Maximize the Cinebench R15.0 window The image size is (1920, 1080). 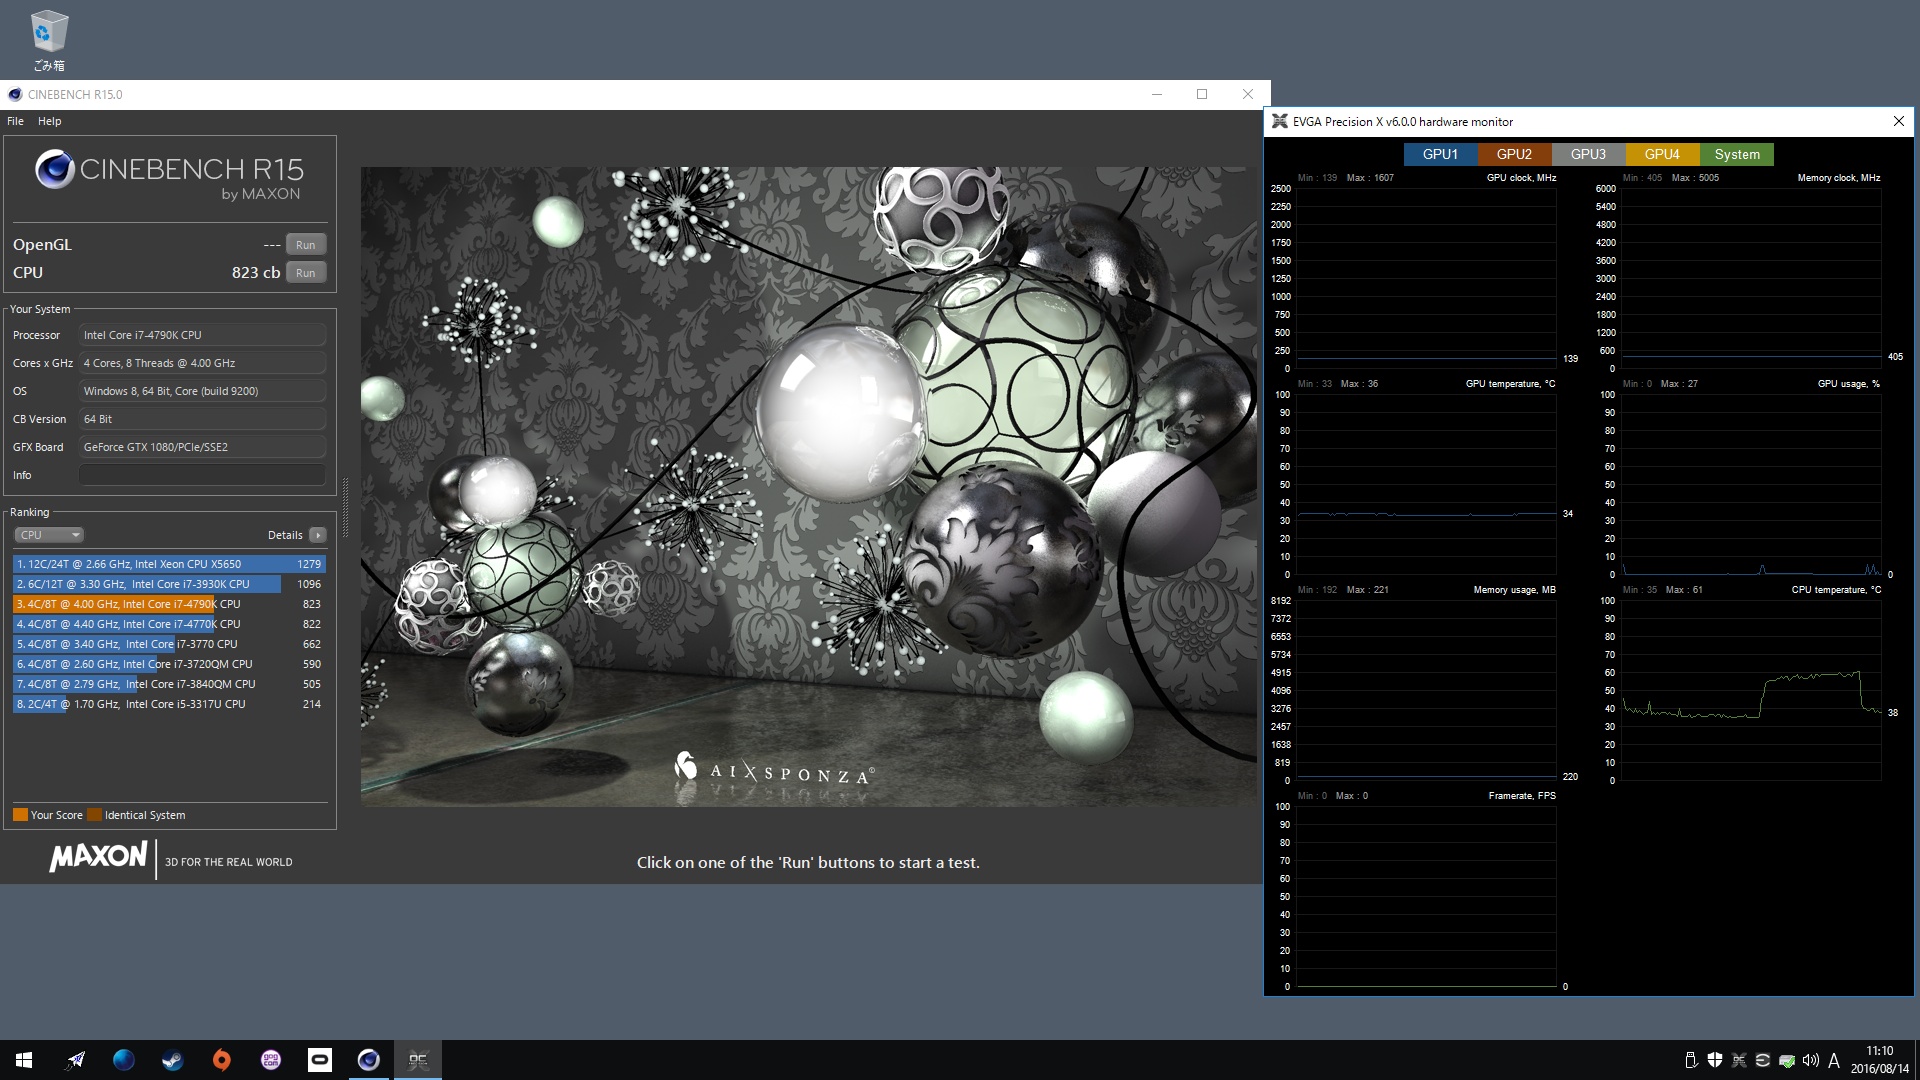click(1202, 94)
